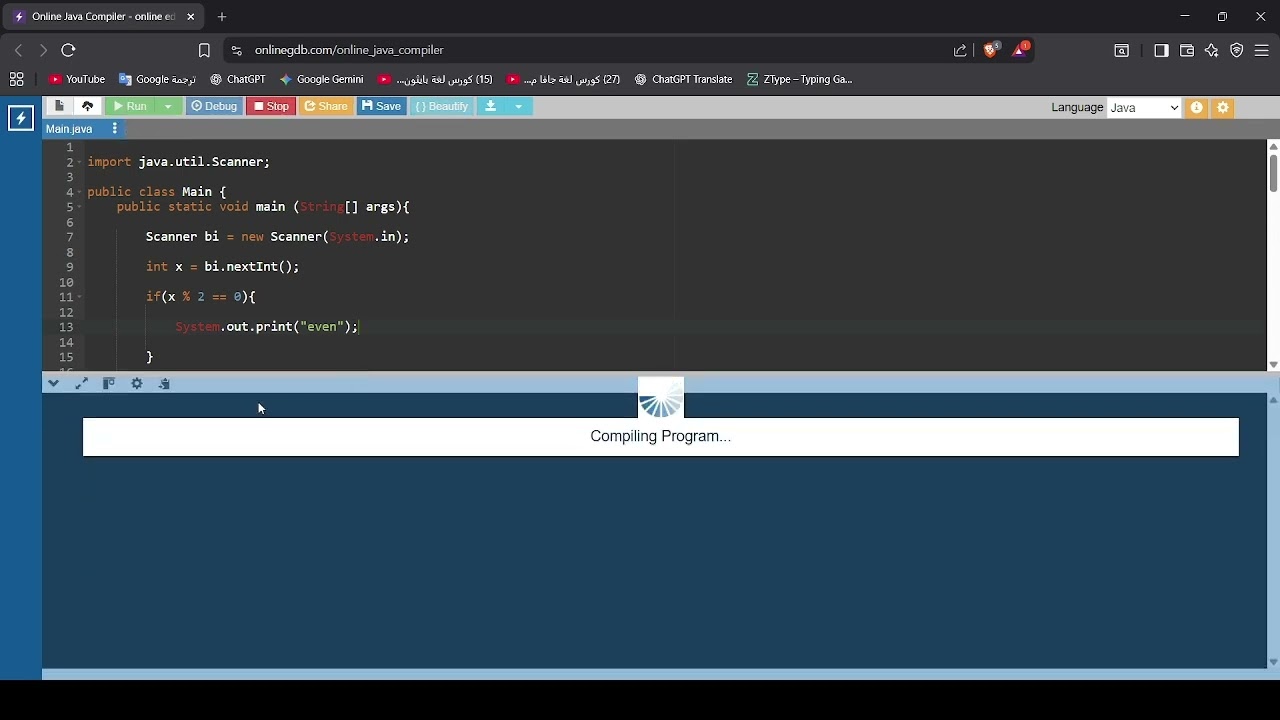This screenshot has width=1280, height=720.
Task: Open editor settings gear icon
Action: tap(1224, 107)
